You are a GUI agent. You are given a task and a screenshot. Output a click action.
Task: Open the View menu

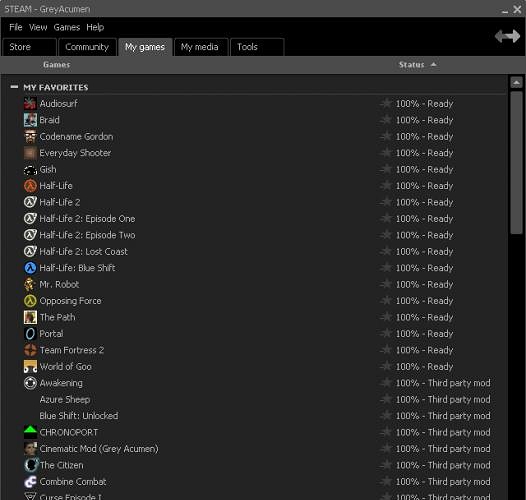point(38,27)
